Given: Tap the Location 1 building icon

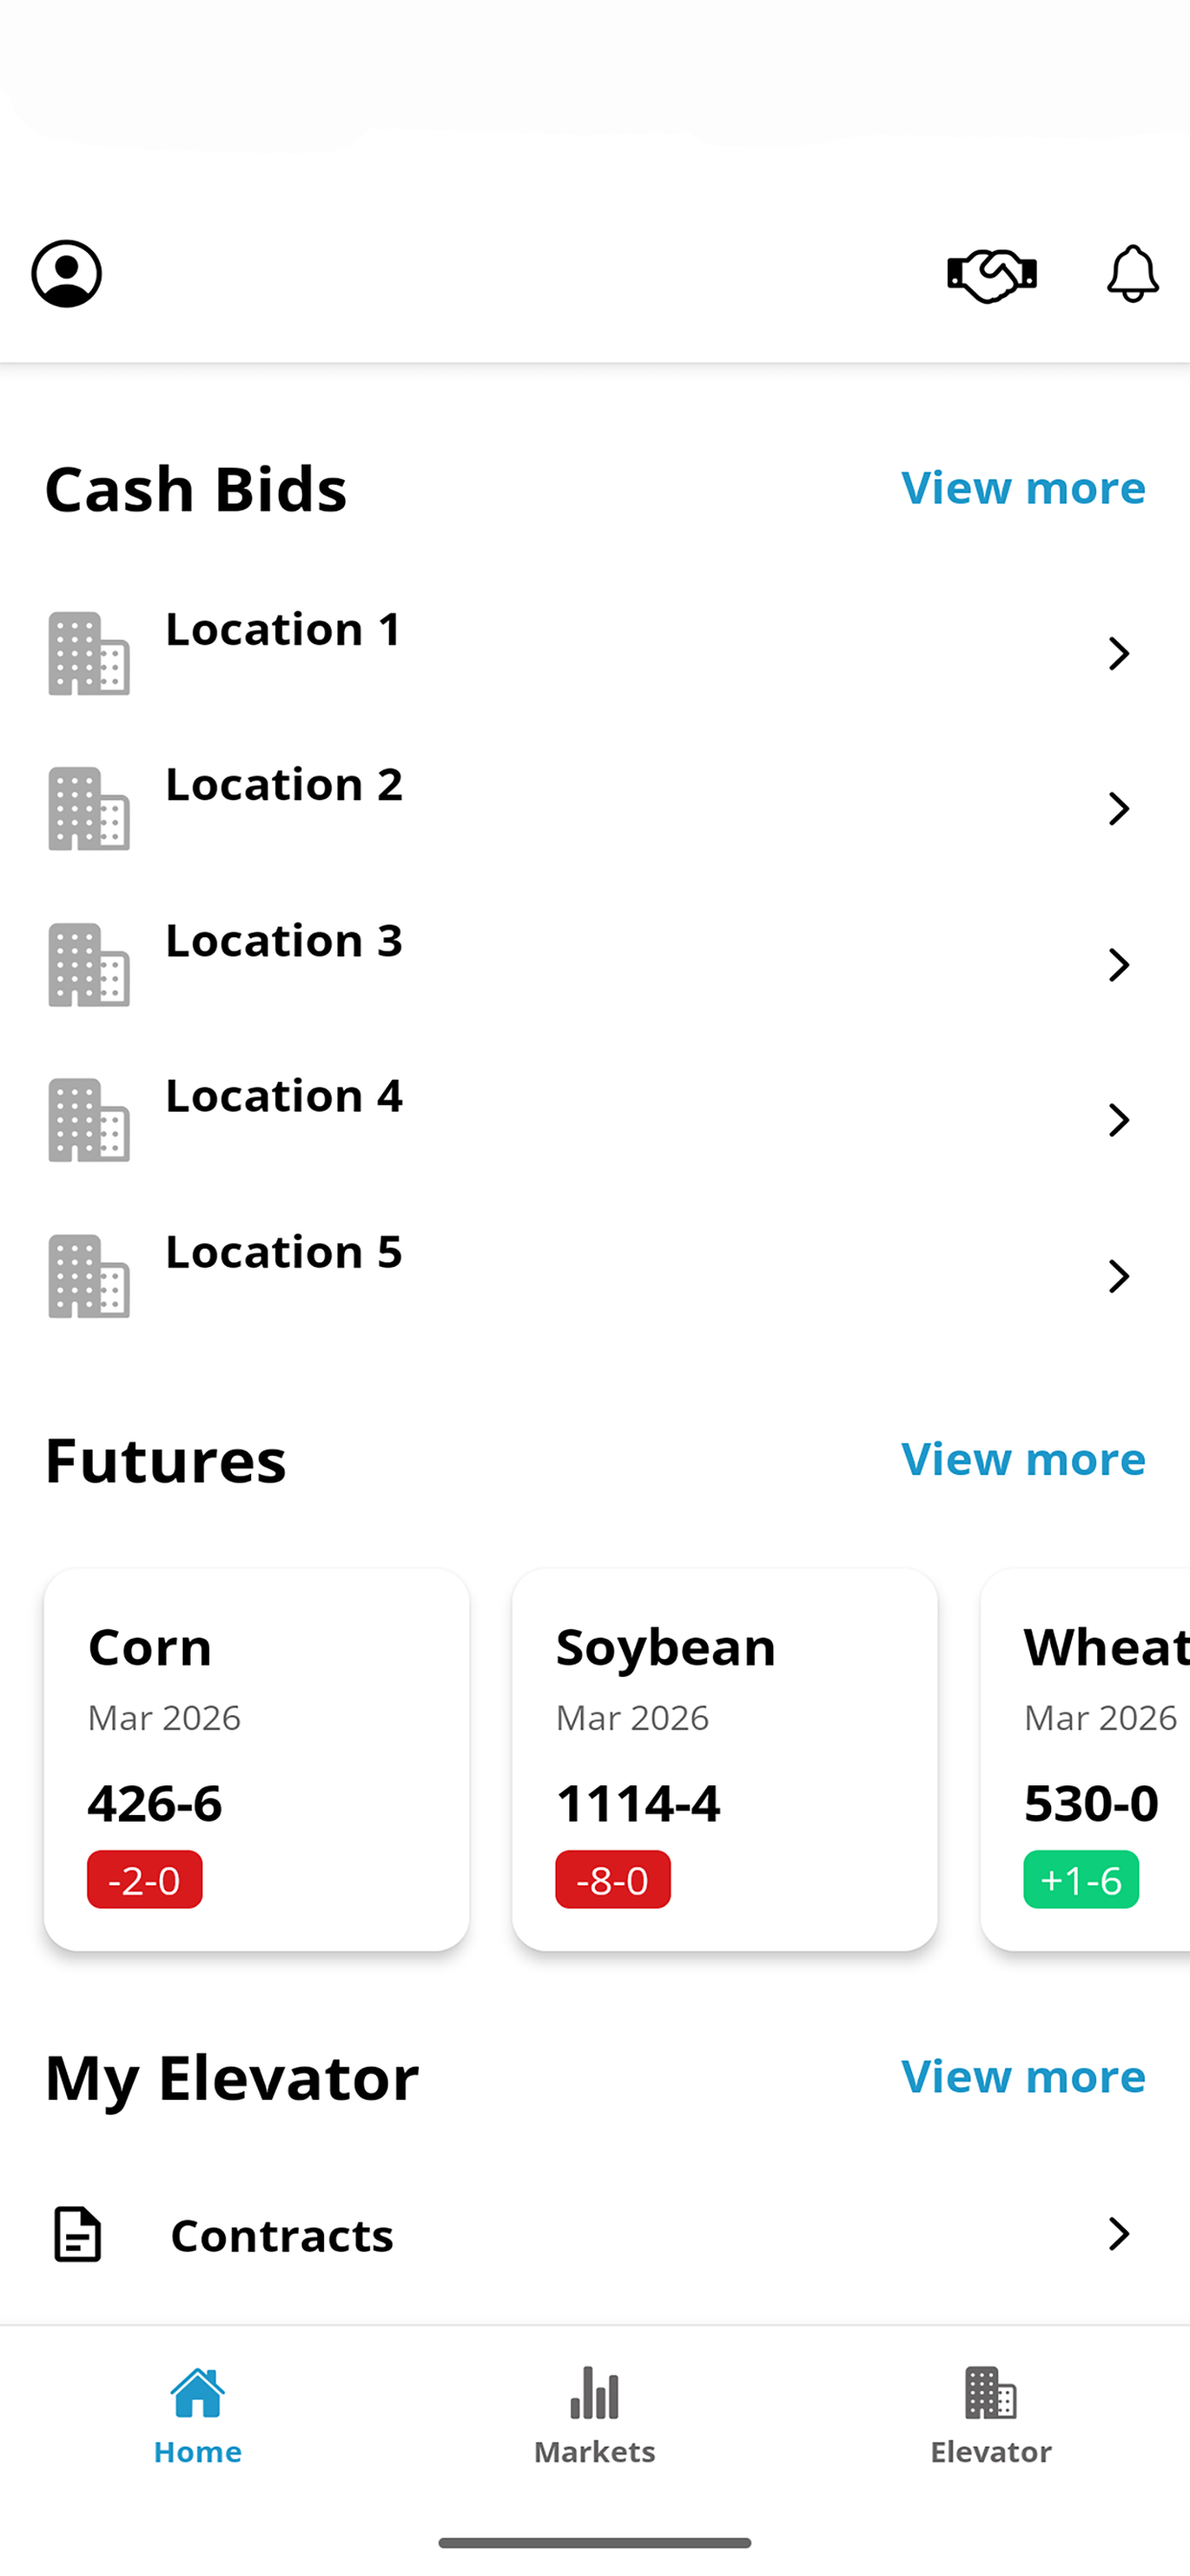Looking at the screenshot, I should click(x=89, y=653).
